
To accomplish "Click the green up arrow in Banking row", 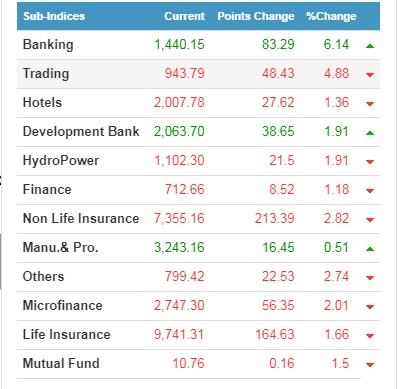I will pyautogui.click(x=370, y=46).
